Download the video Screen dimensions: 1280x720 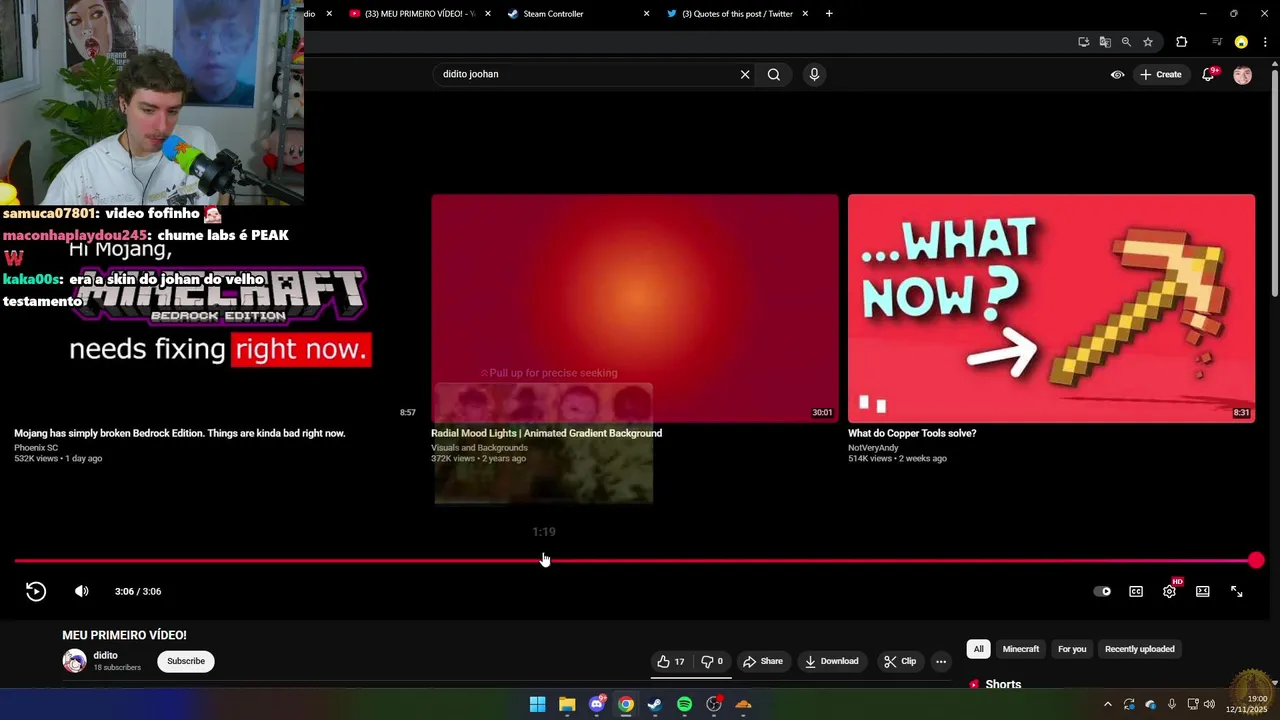(x=832, y=661)
